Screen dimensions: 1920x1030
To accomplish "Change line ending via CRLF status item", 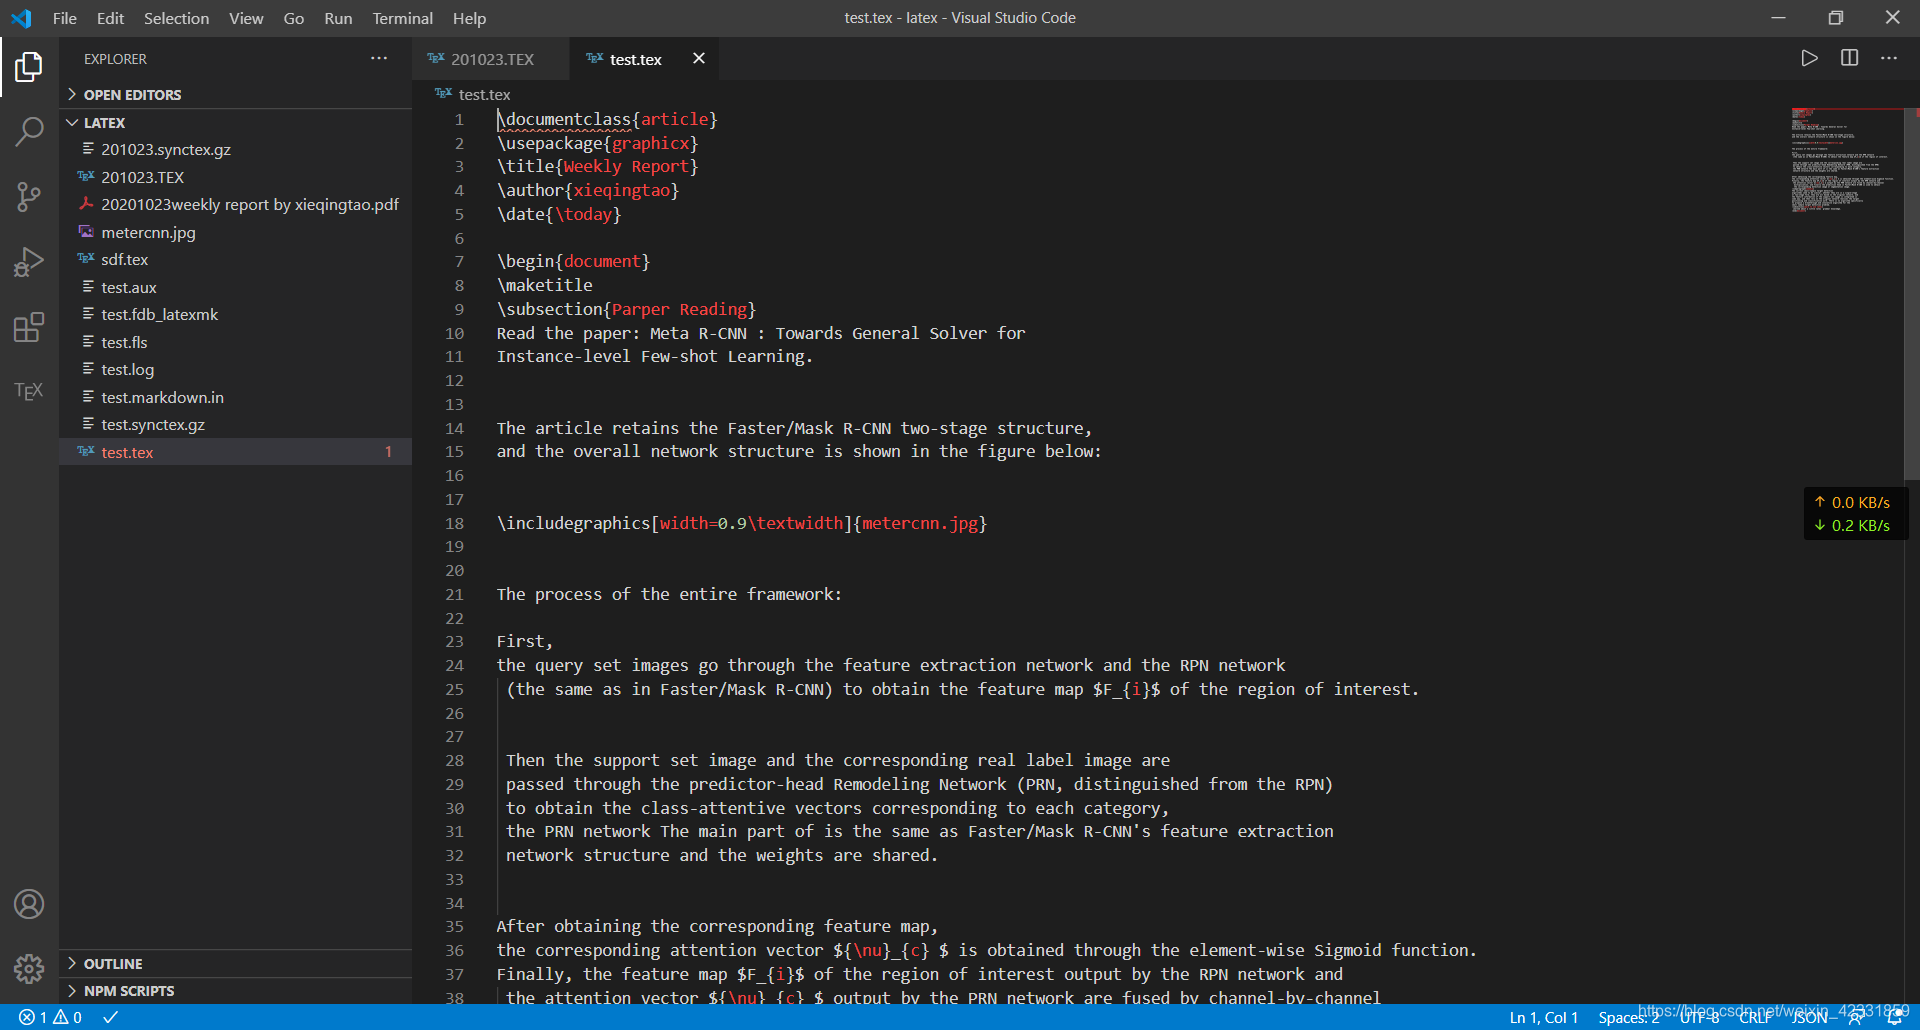I will pyautogui.click(x=1757, y=1016).
